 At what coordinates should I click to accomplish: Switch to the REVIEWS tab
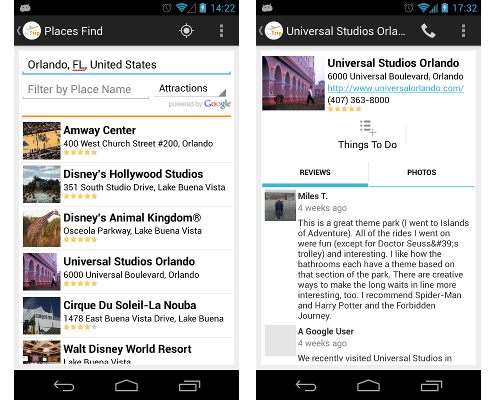point(315,173)
